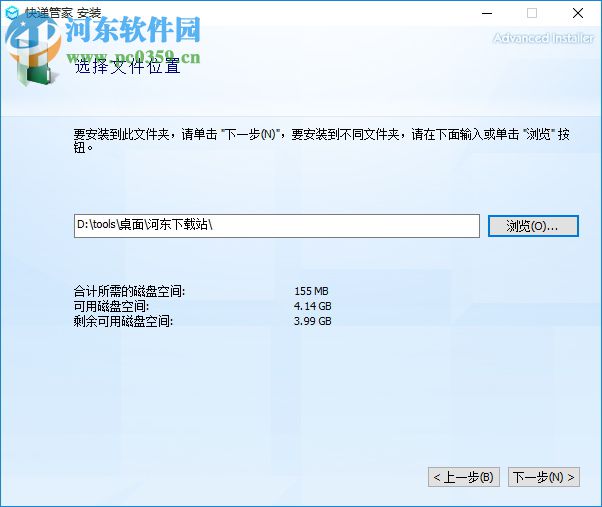Close the 快递管家 installer window

(578, 13)
